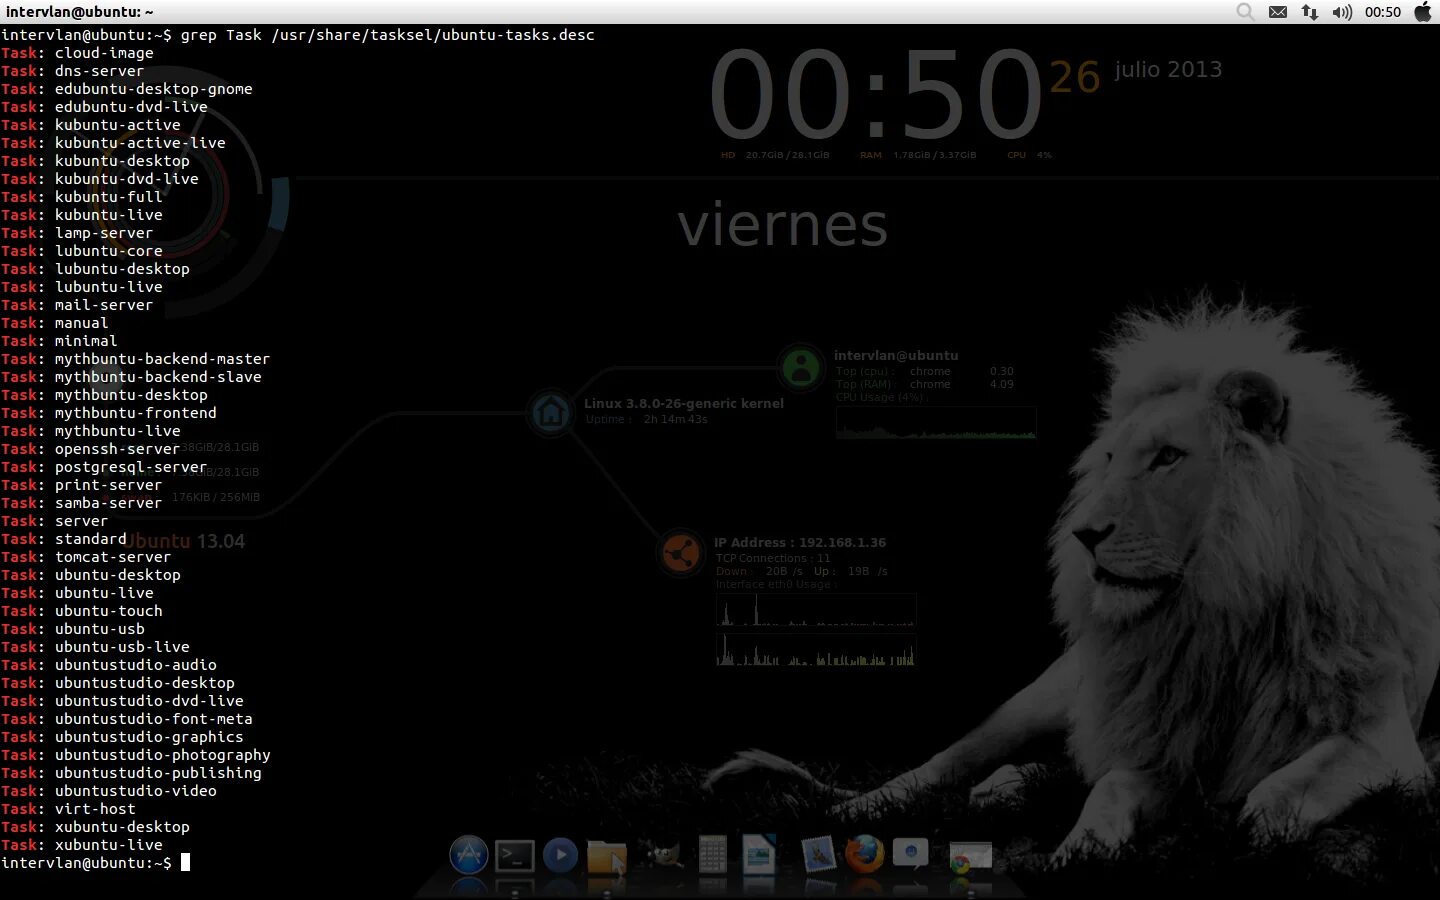The height and width of the screenshot is (900, 1440).
Task: Open the sound volume indicator
Action: click(1342, 12)
